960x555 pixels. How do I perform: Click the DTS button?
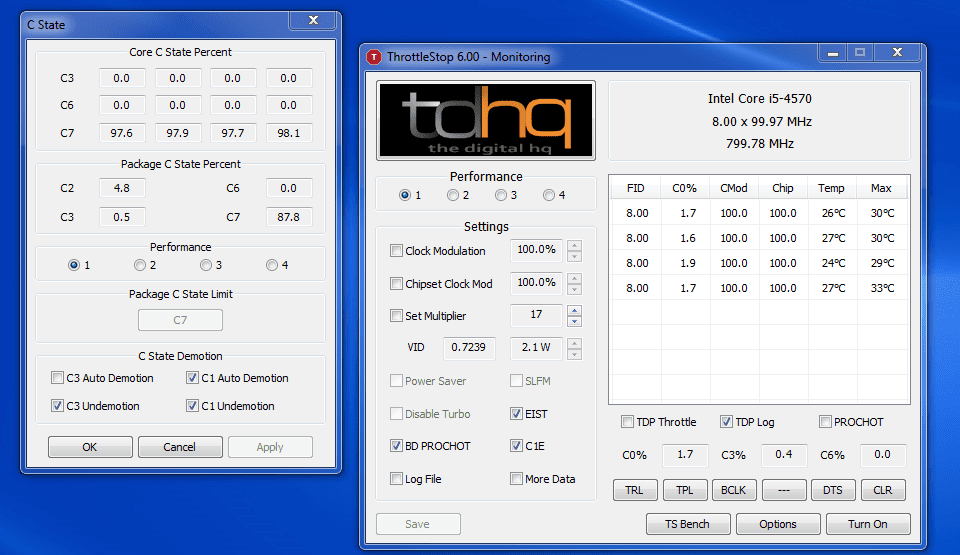coord(833,490)
